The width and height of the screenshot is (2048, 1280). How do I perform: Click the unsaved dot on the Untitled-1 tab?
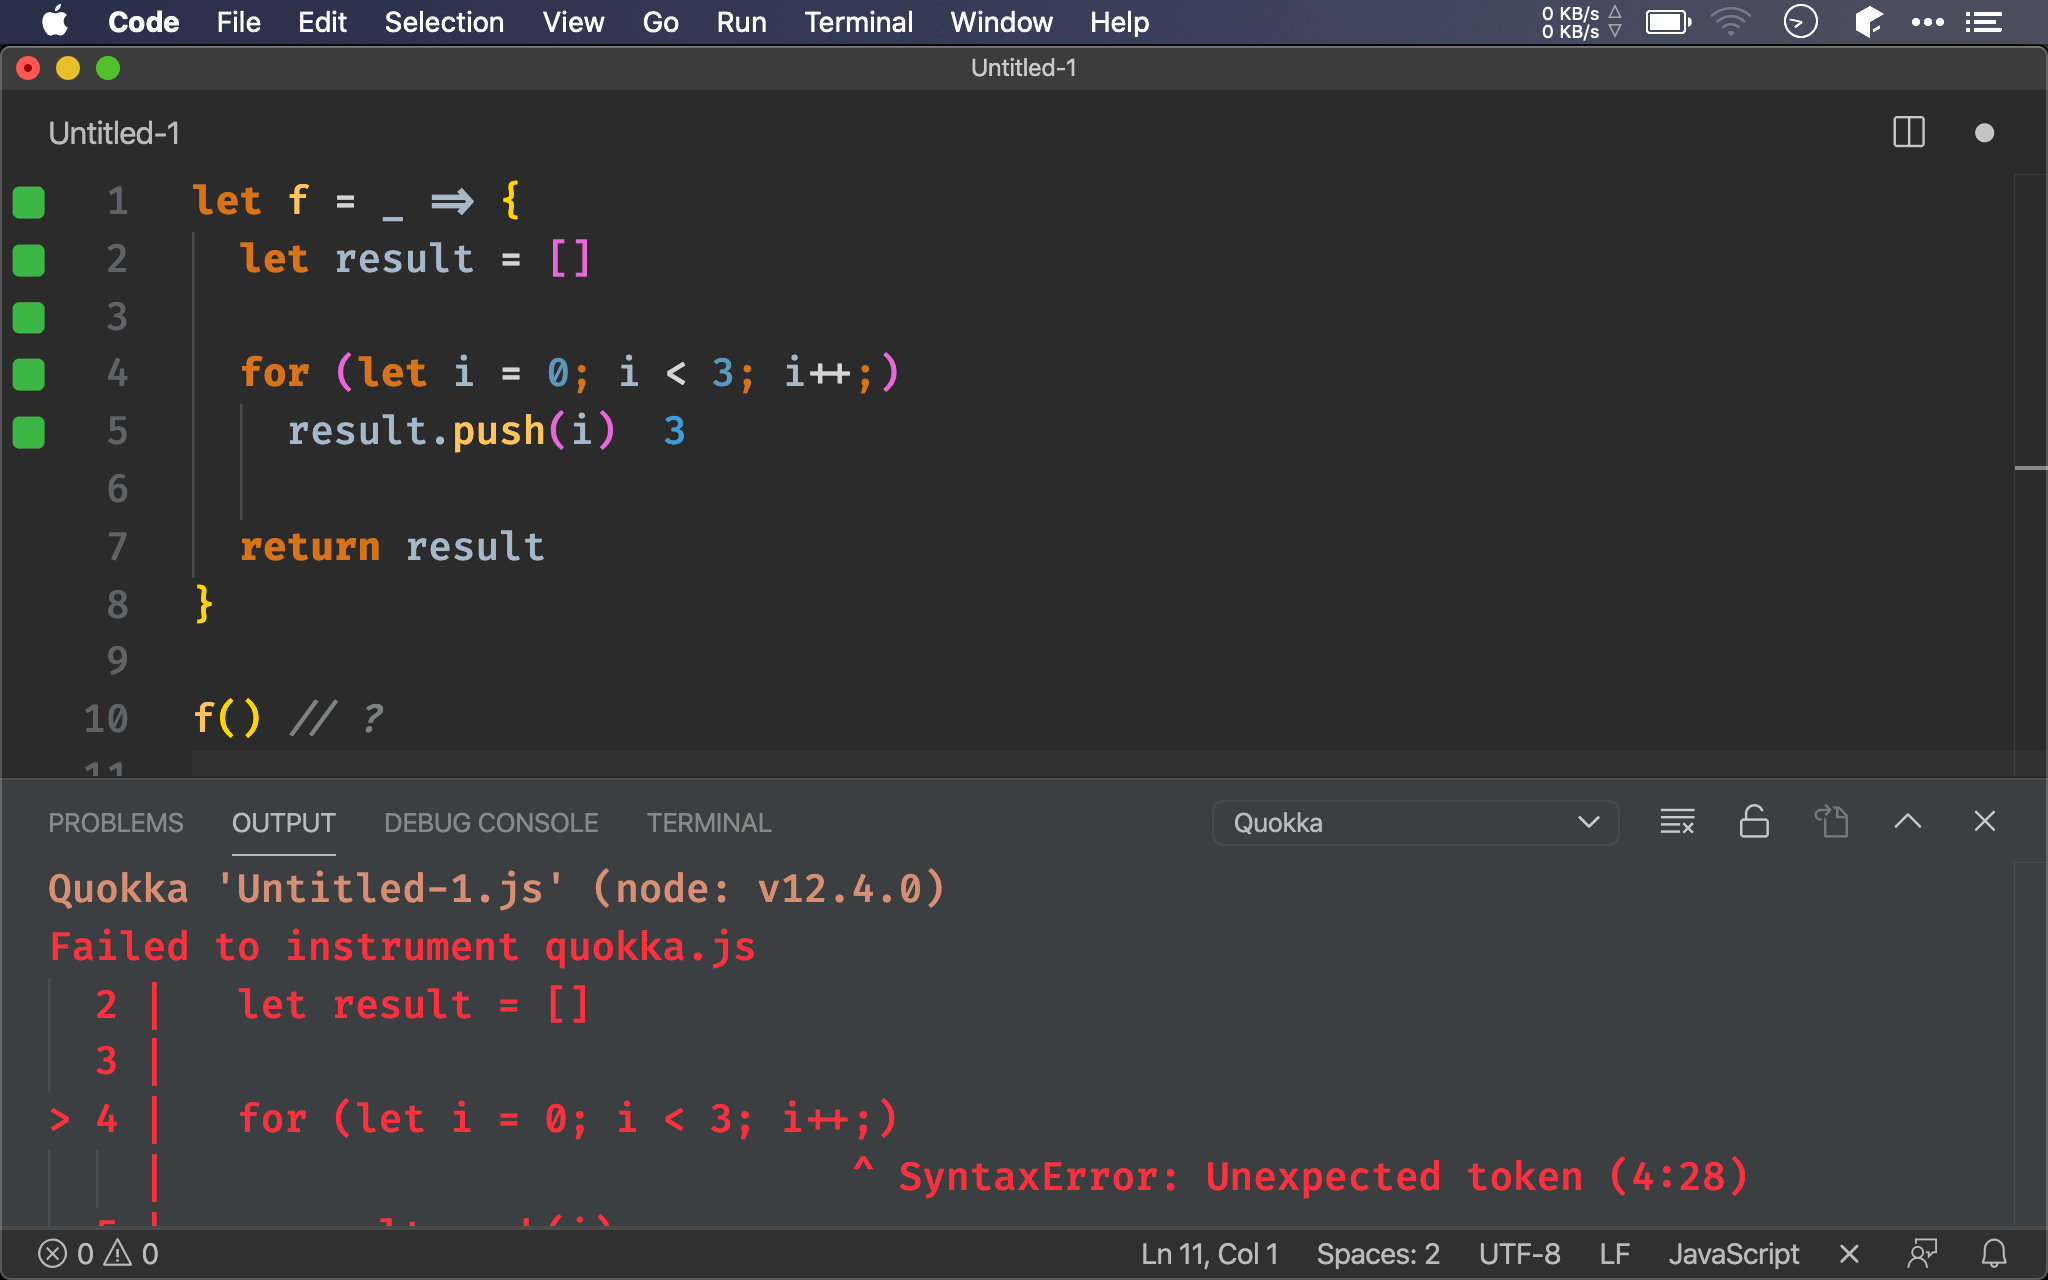[1984, 133]
